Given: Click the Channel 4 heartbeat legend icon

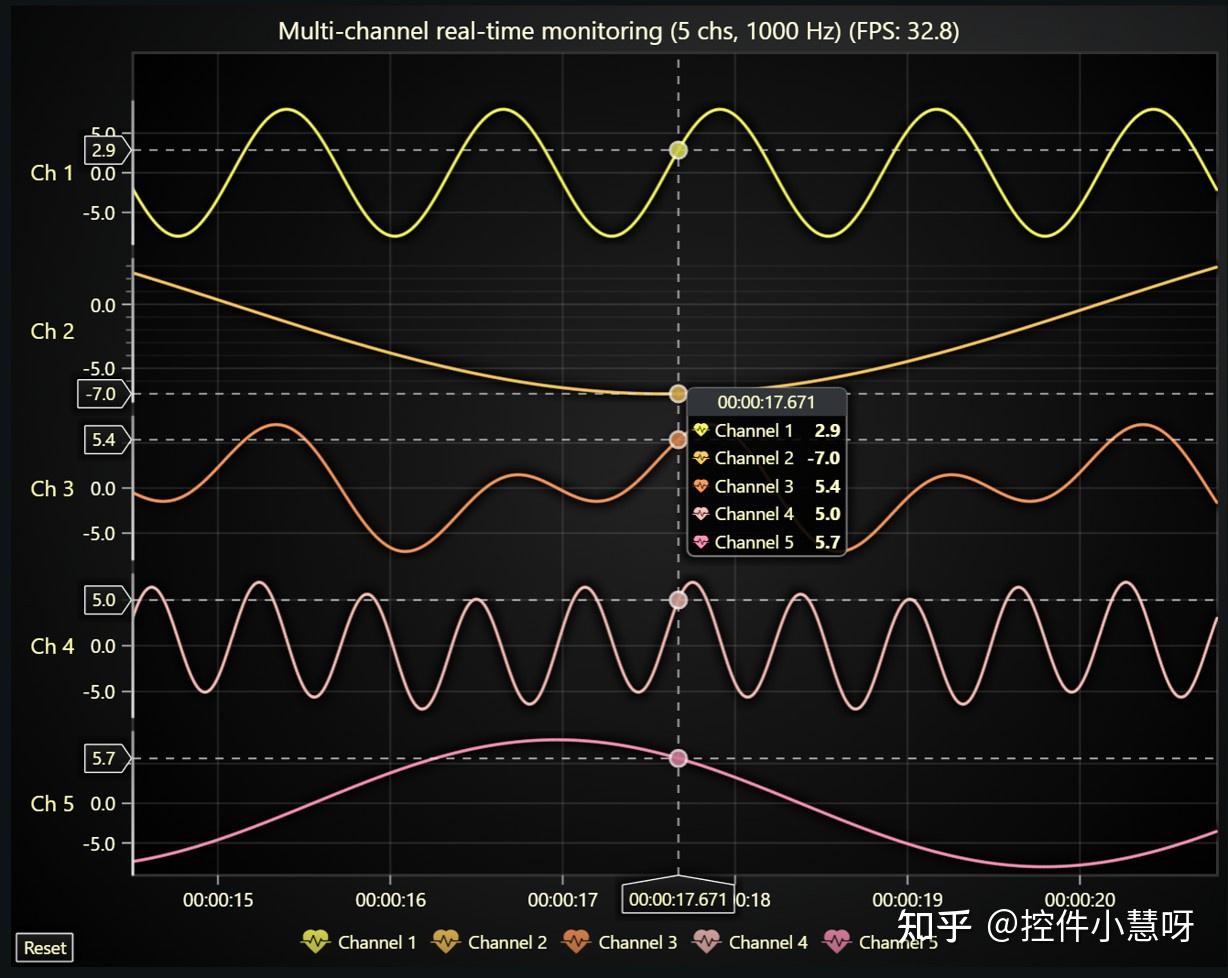Looking at the screenshot, I should click(x=708, y=941).
